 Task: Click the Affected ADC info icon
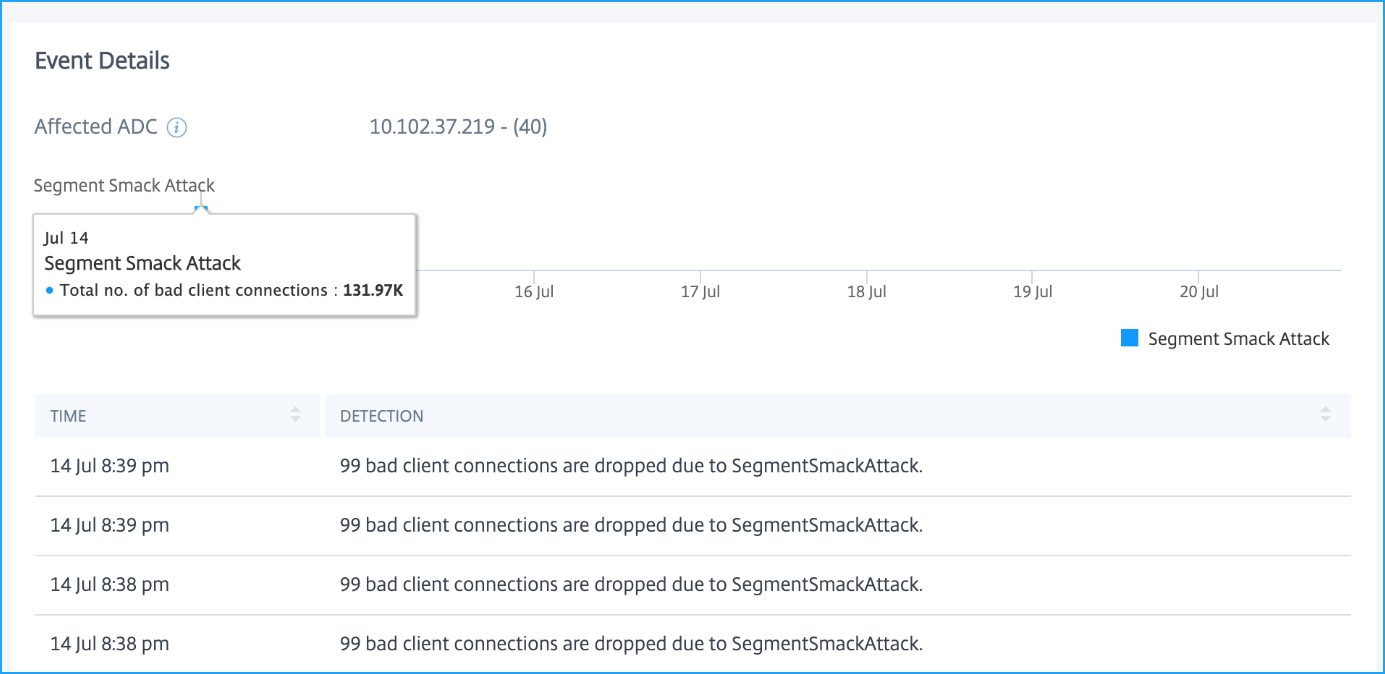click(177, 128)
